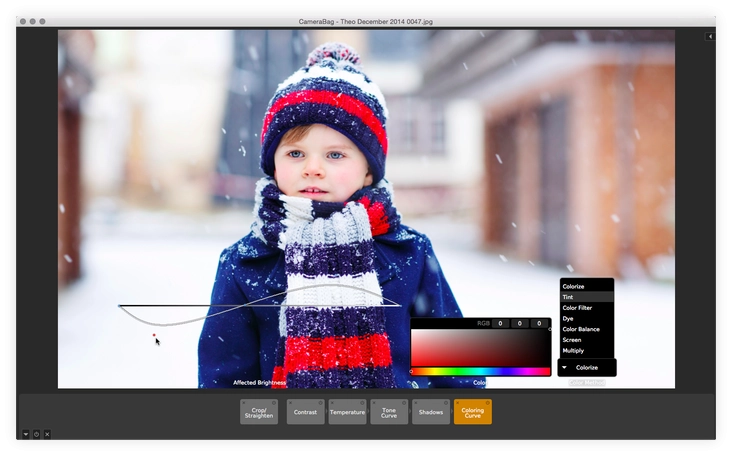732x456 pixels.
Task: Toggle the Coloring Curve tile power icon
Action: [488, 402]
